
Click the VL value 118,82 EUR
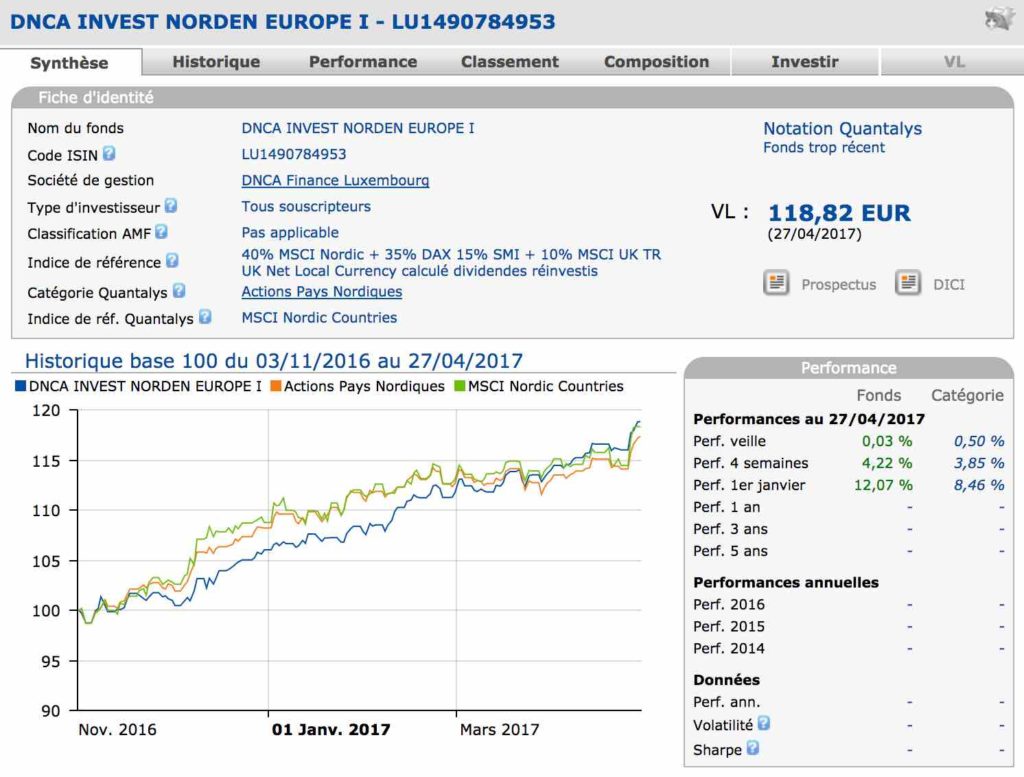(839, 213)
